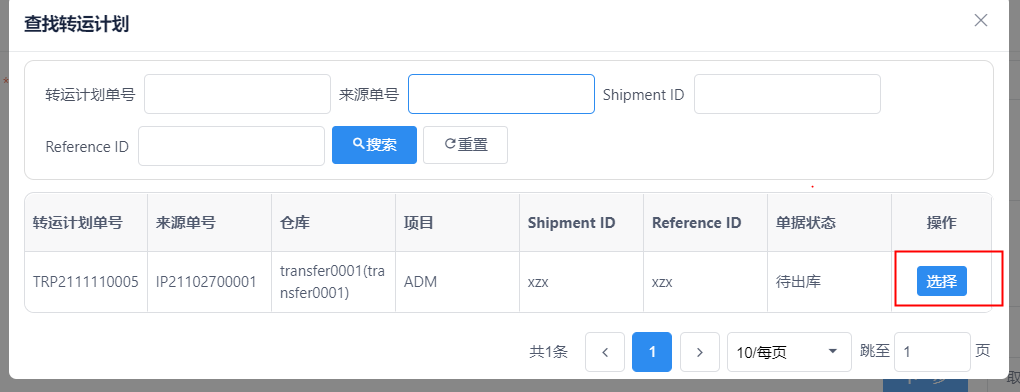Click the 重置 reset button

click(465, 145)
